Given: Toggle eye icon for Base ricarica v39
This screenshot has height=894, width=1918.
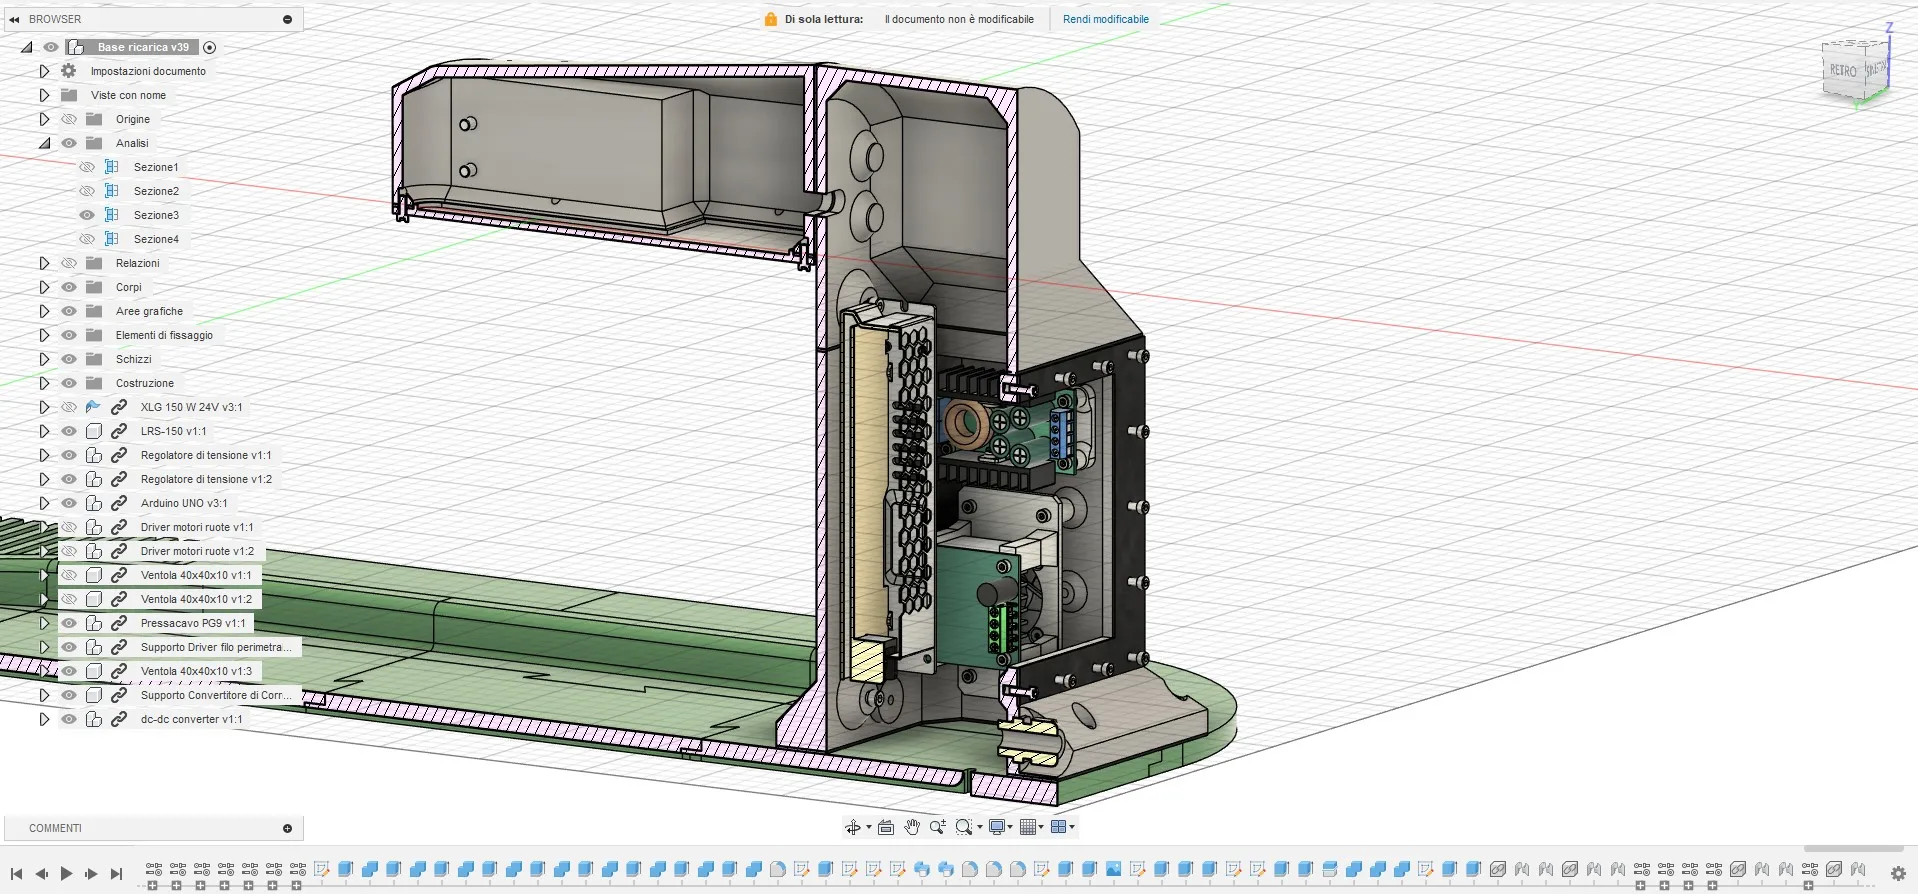Looking at the screenshot, I should [x=51, y=47].
